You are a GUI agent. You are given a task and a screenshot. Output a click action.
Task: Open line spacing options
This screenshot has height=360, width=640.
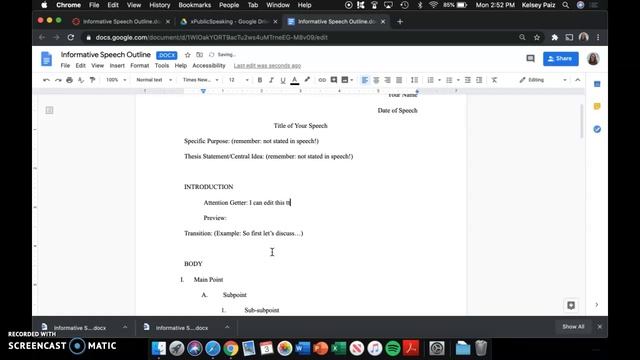click(414, 80)
